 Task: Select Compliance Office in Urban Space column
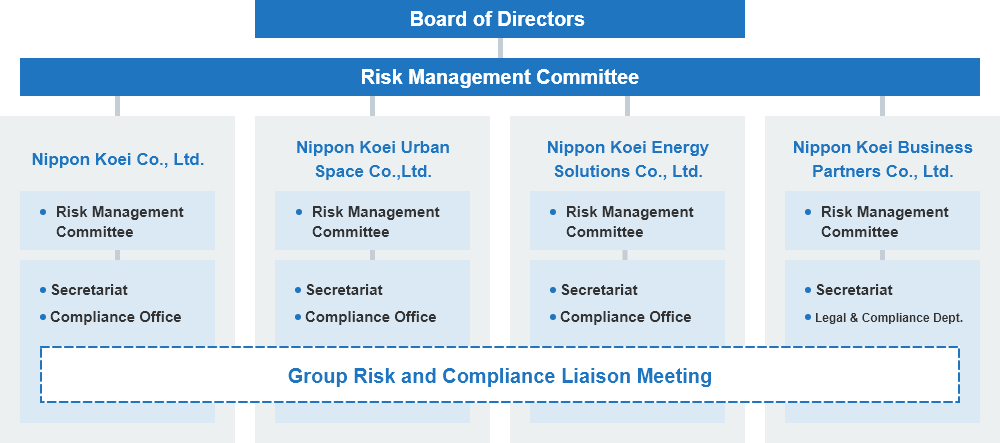click(371, 317)
